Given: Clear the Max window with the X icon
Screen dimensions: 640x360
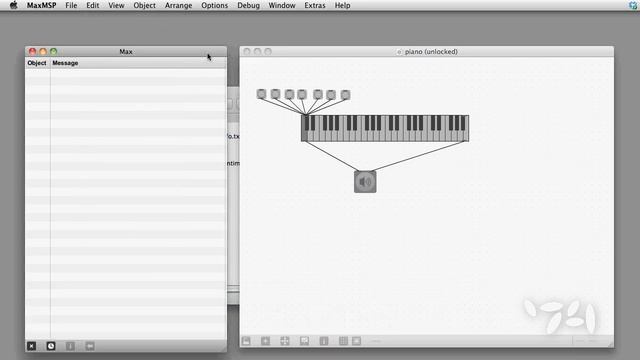Looking at the screenshot, I should coord(31,346).
